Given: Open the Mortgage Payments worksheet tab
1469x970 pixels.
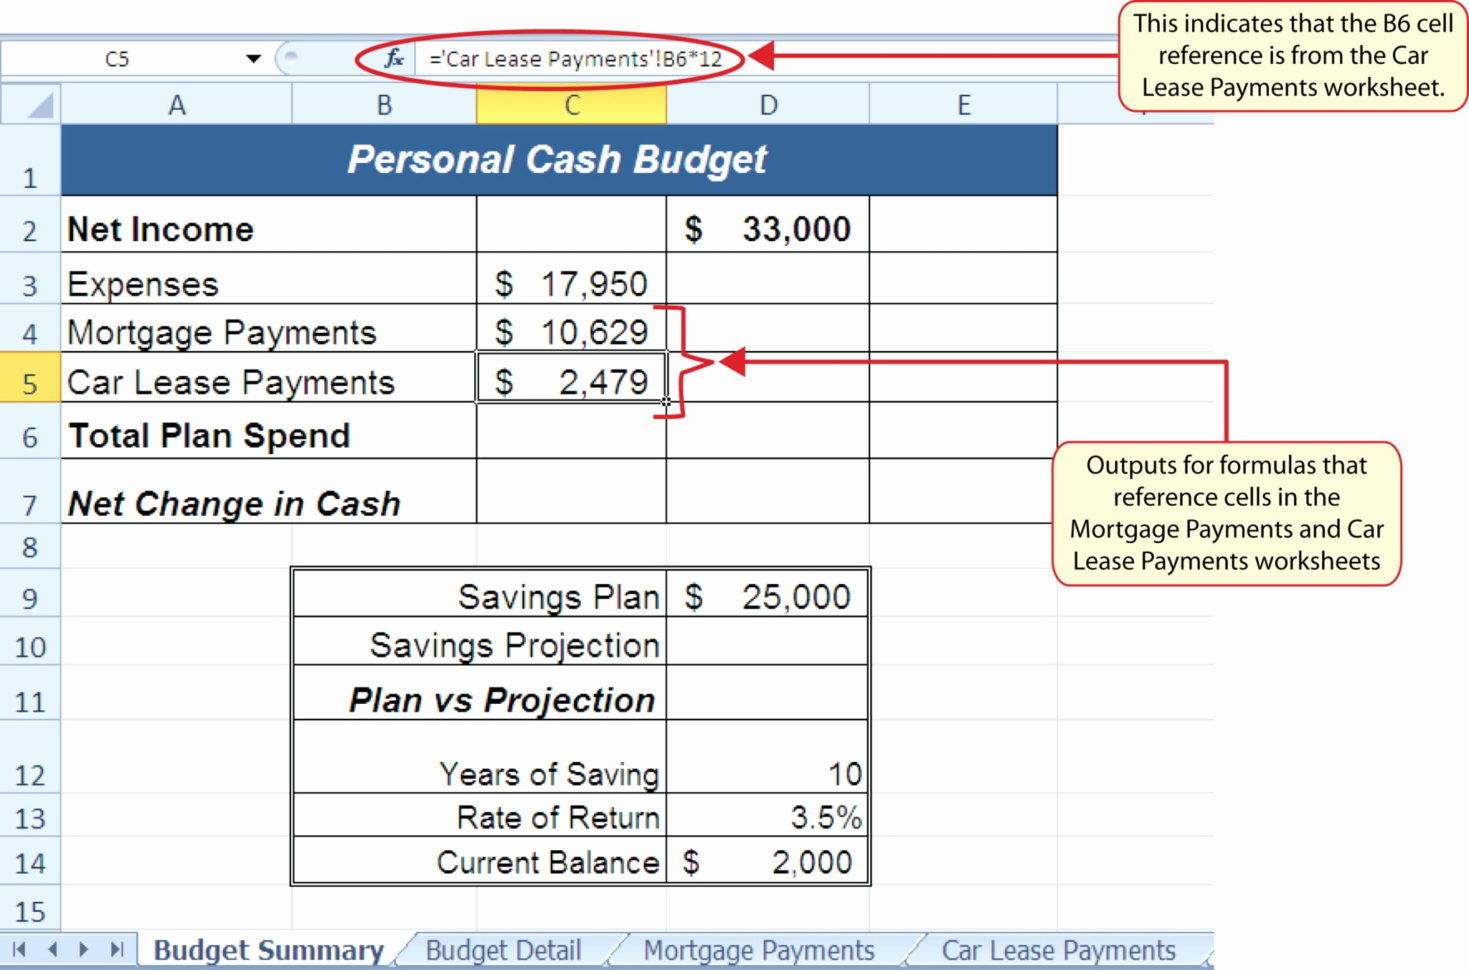Looking at the screenshot, I should coord(760,950).
